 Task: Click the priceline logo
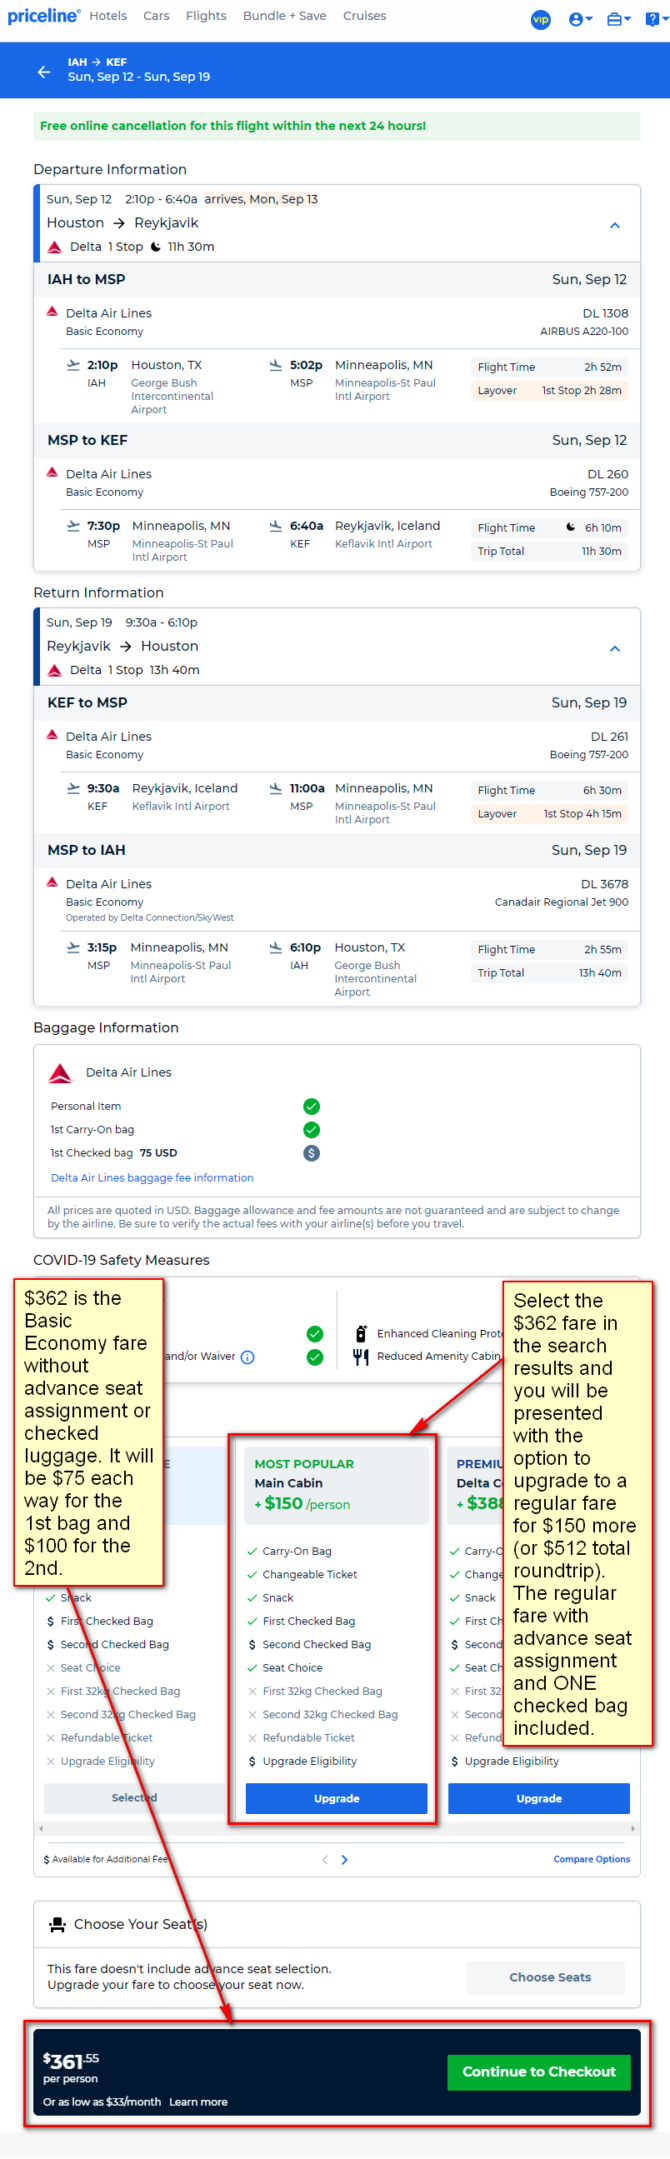coord(44,16)
